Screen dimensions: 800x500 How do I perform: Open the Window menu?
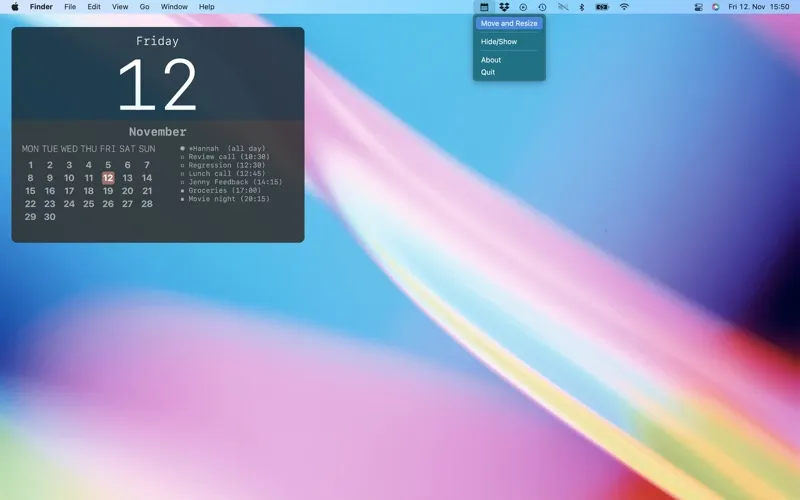[x=174, y=7]
